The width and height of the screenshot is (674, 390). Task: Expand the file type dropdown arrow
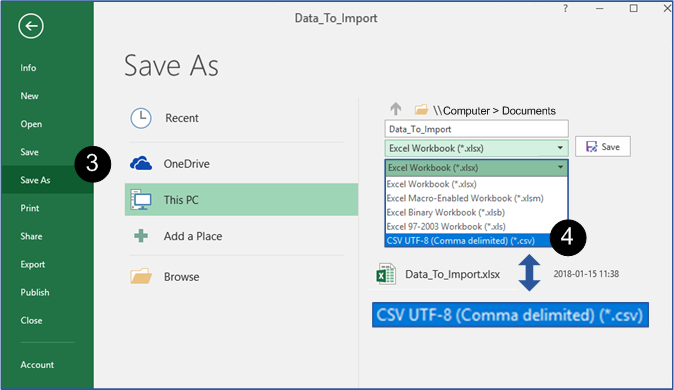click(560, 148)
